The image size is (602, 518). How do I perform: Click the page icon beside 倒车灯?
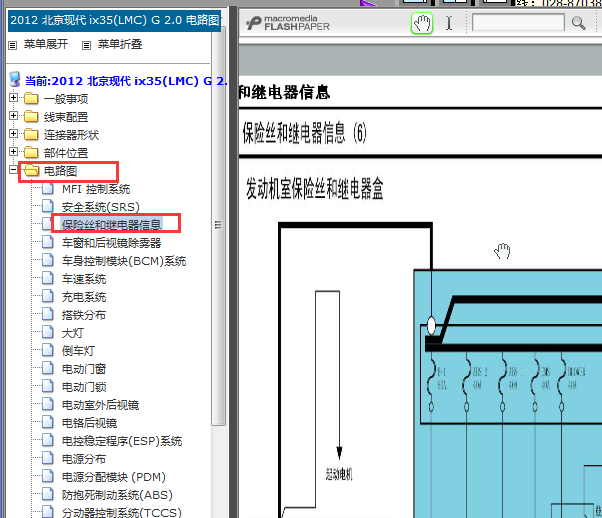(48, 350)
